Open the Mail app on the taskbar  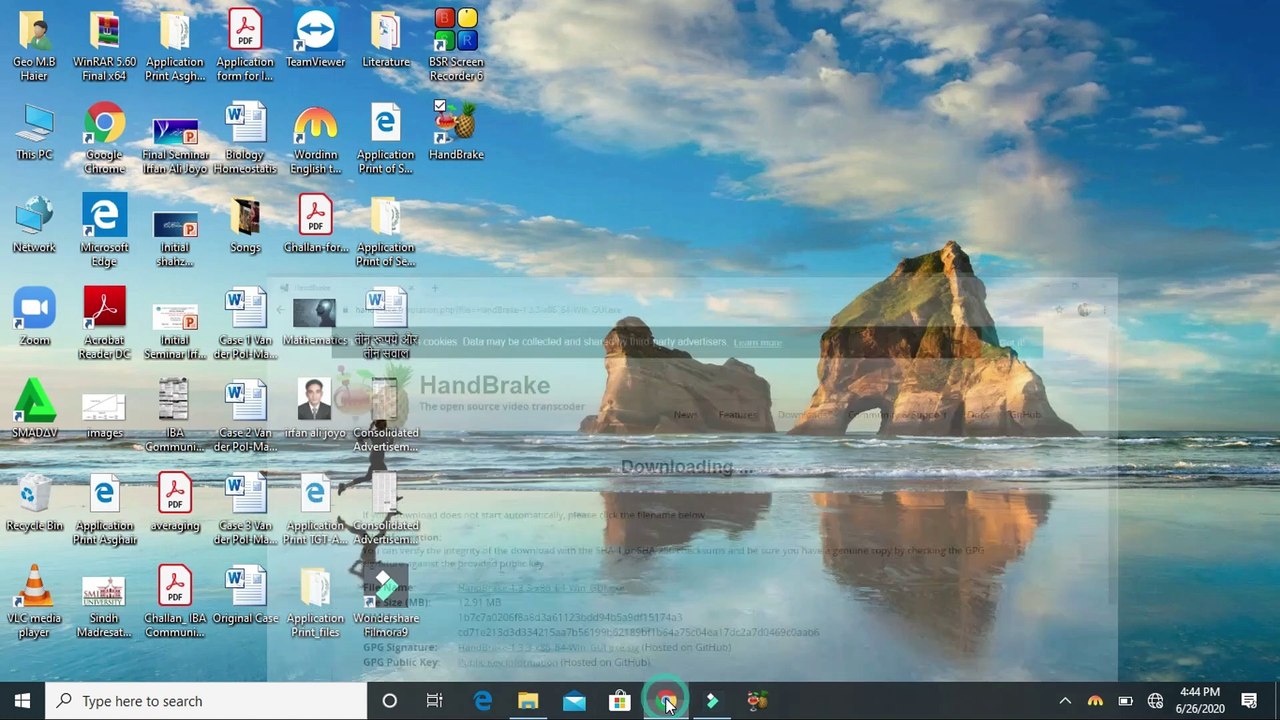point(574,701)
